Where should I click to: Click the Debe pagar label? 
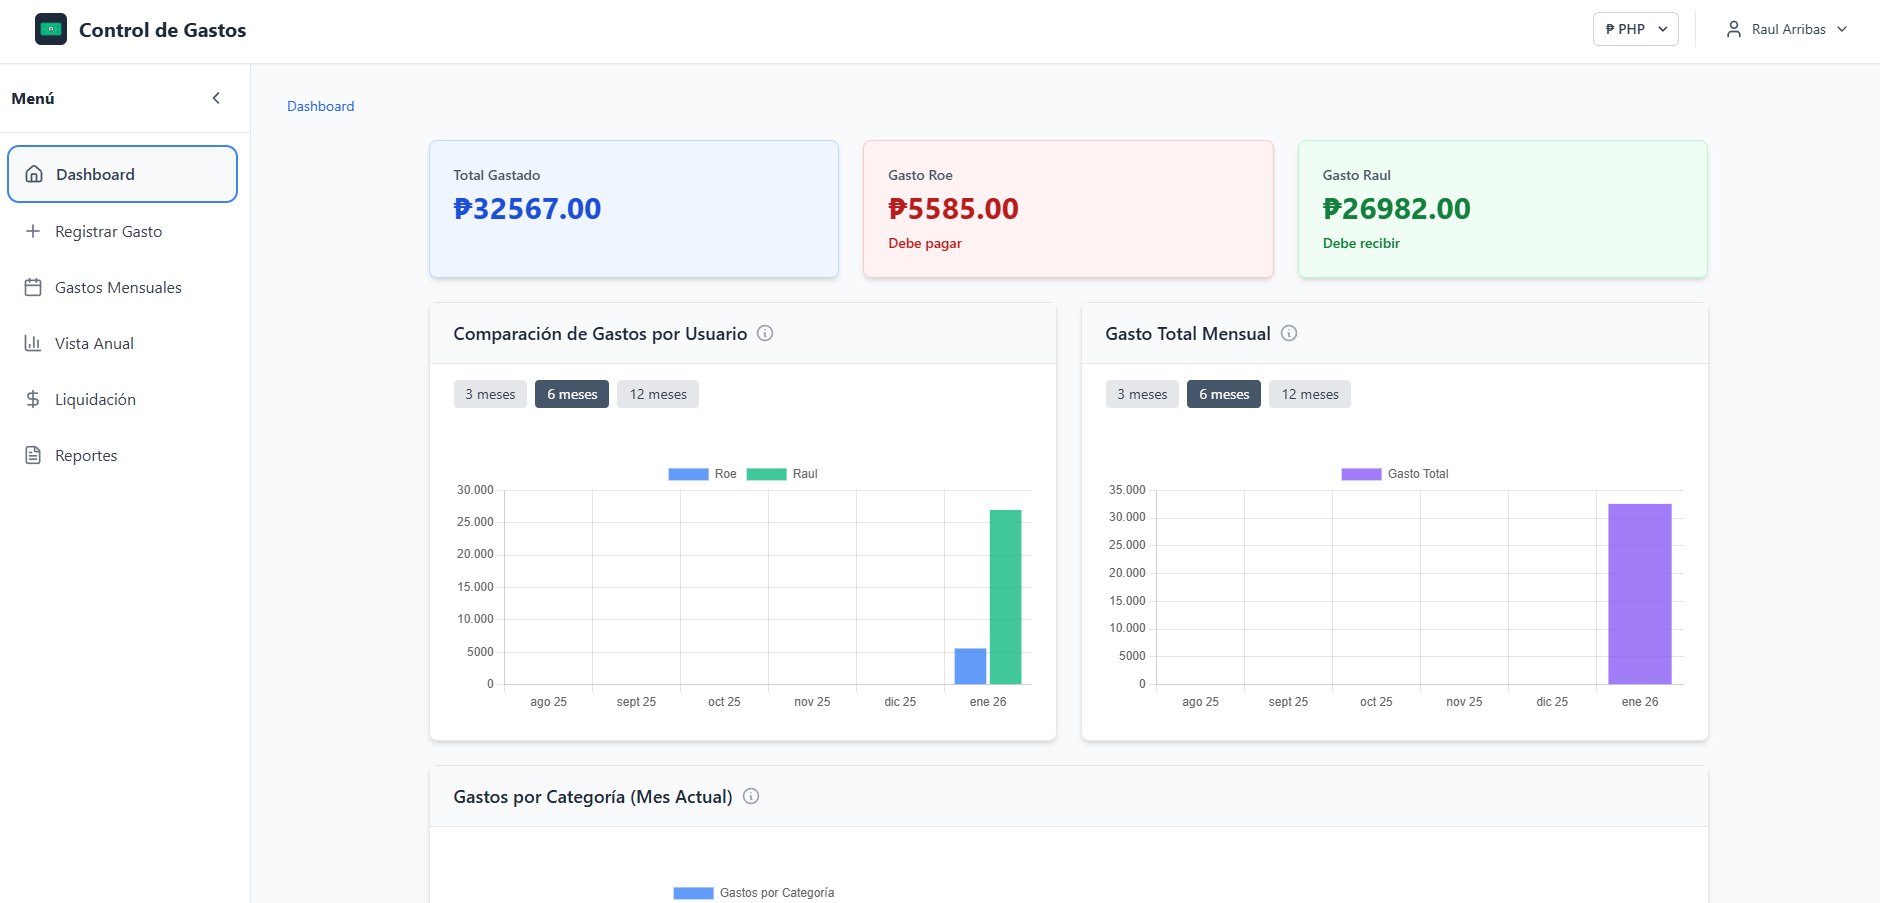(x=925, y=243)
